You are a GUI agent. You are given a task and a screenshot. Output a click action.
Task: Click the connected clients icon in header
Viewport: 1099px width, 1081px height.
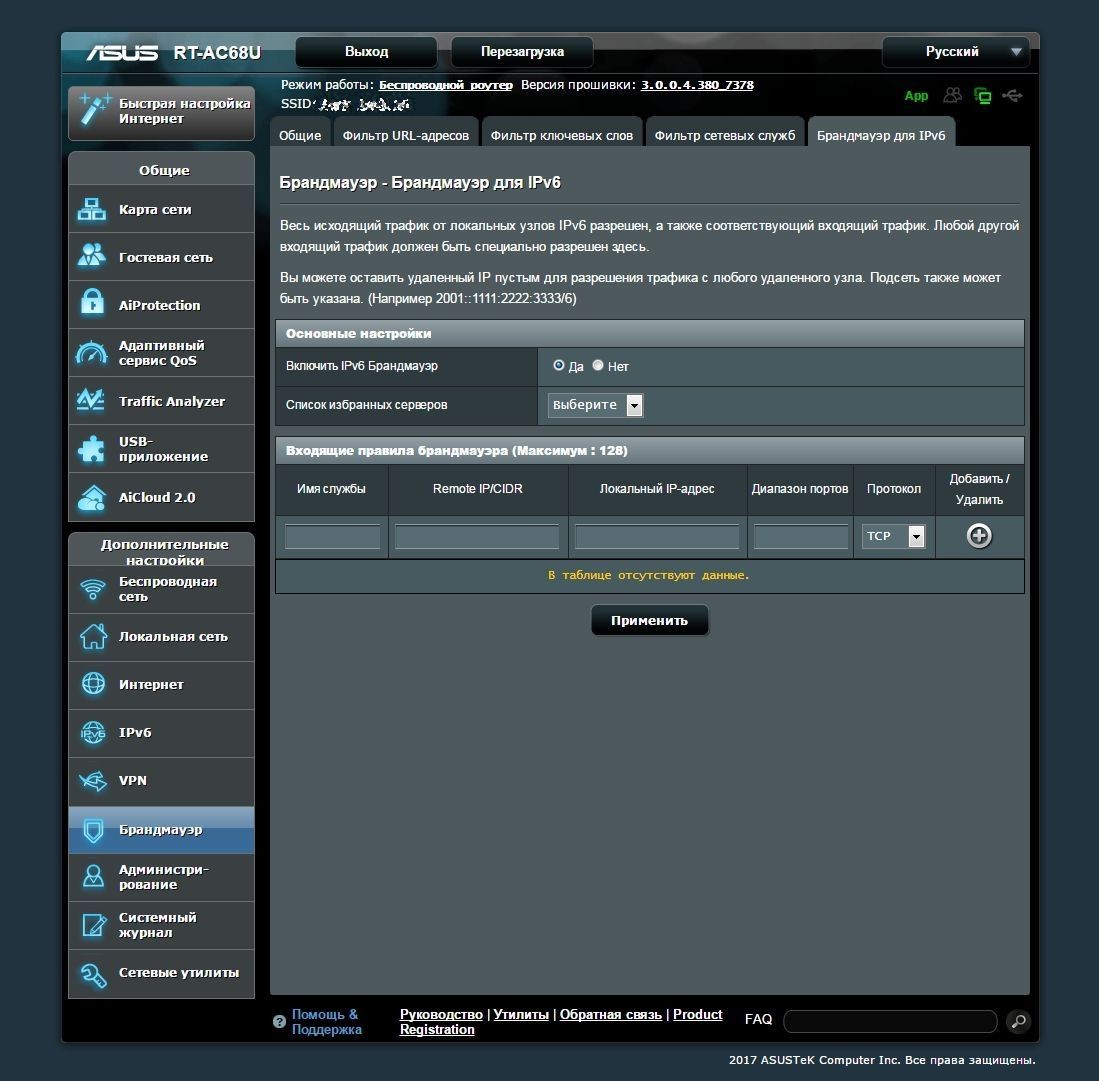coord(953,96)
